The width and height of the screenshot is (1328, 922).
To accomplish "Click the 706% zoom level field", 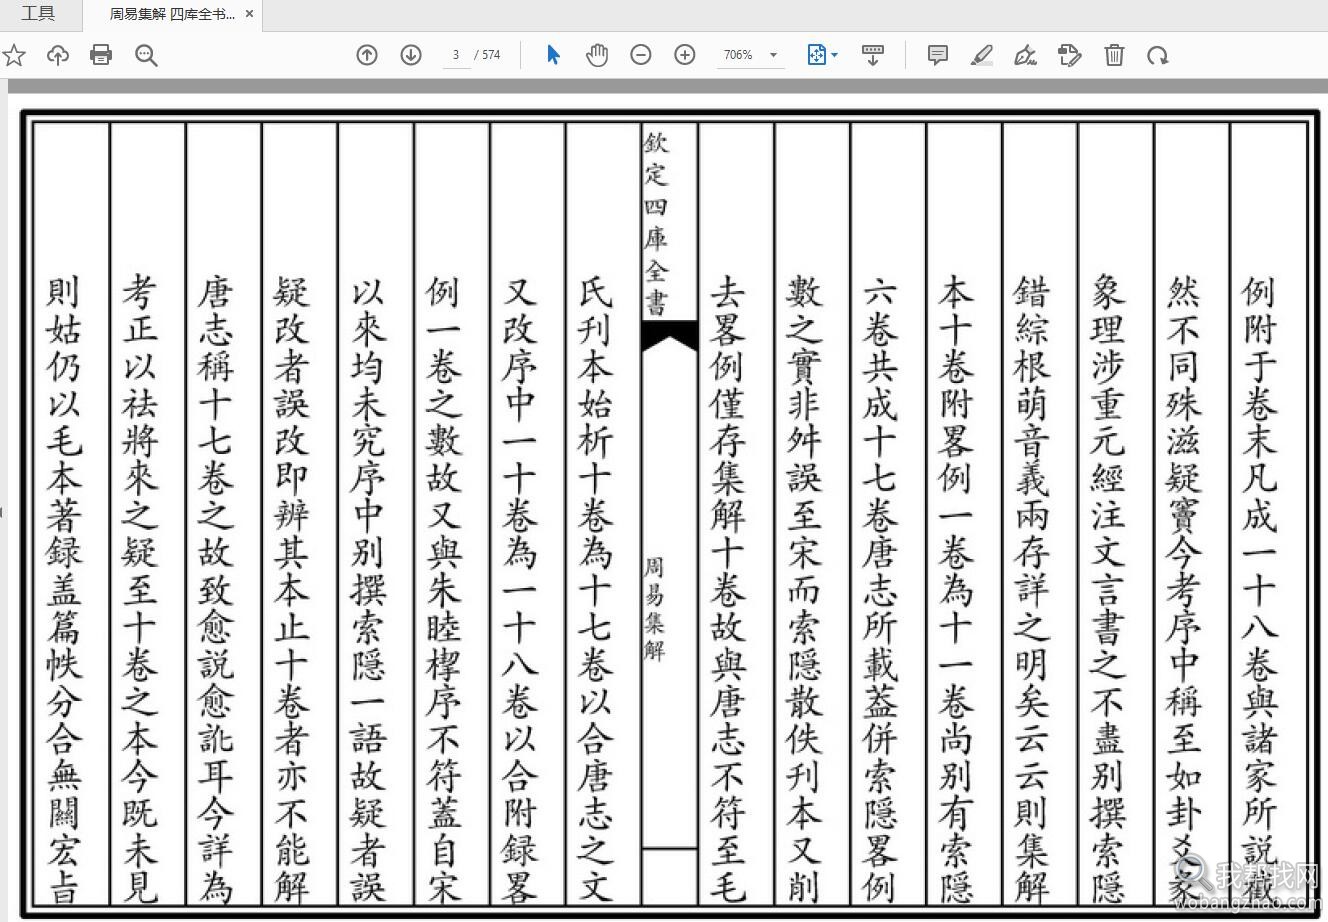I will coord(738,55).
